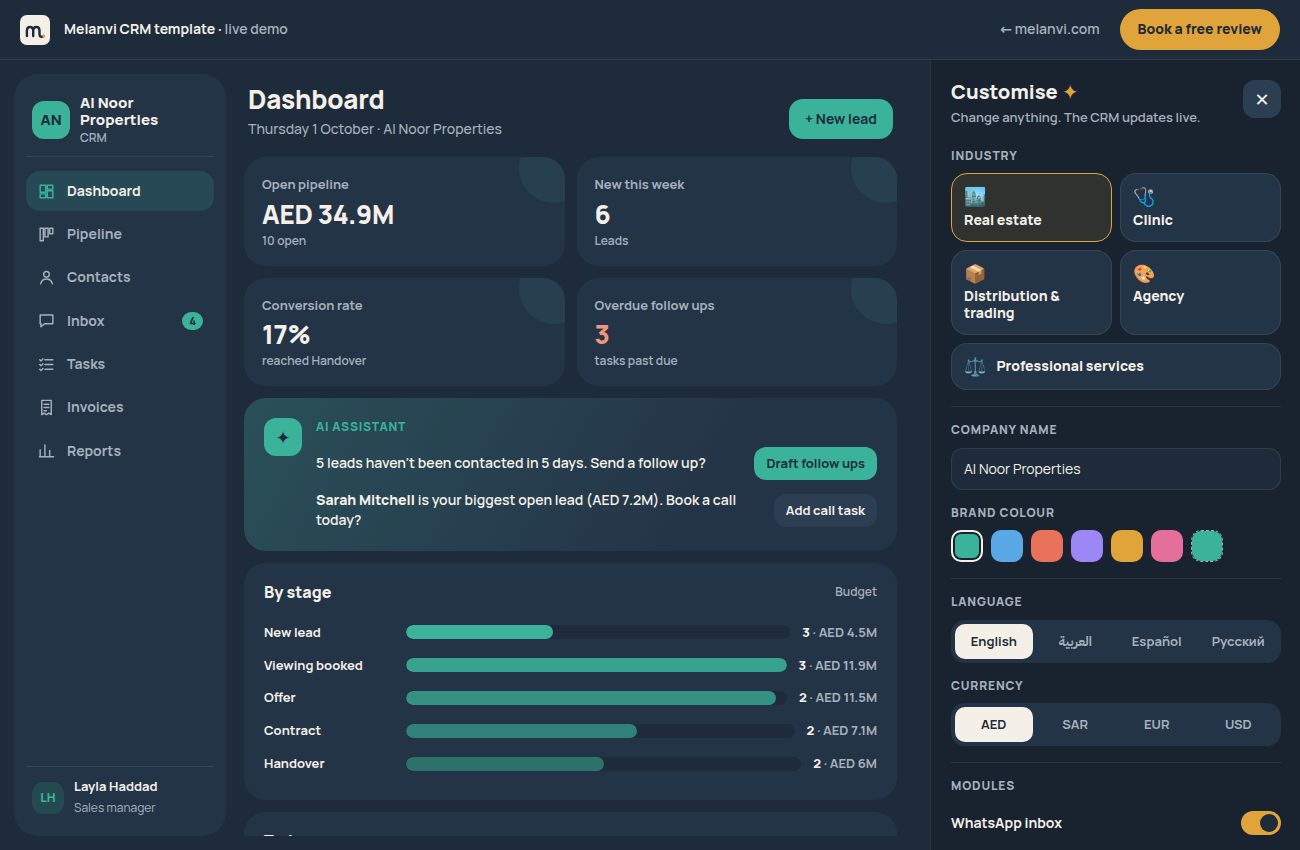The width and height of the screenshot is (1300, 850).
Task: Click the Melanvi logo icon
Action: tap(35, 30)
